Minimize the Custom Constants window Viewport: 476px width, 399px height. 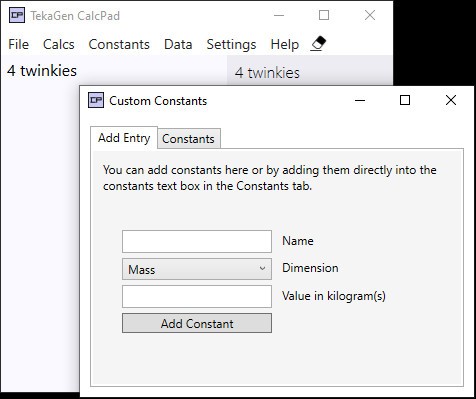point(360,100)
